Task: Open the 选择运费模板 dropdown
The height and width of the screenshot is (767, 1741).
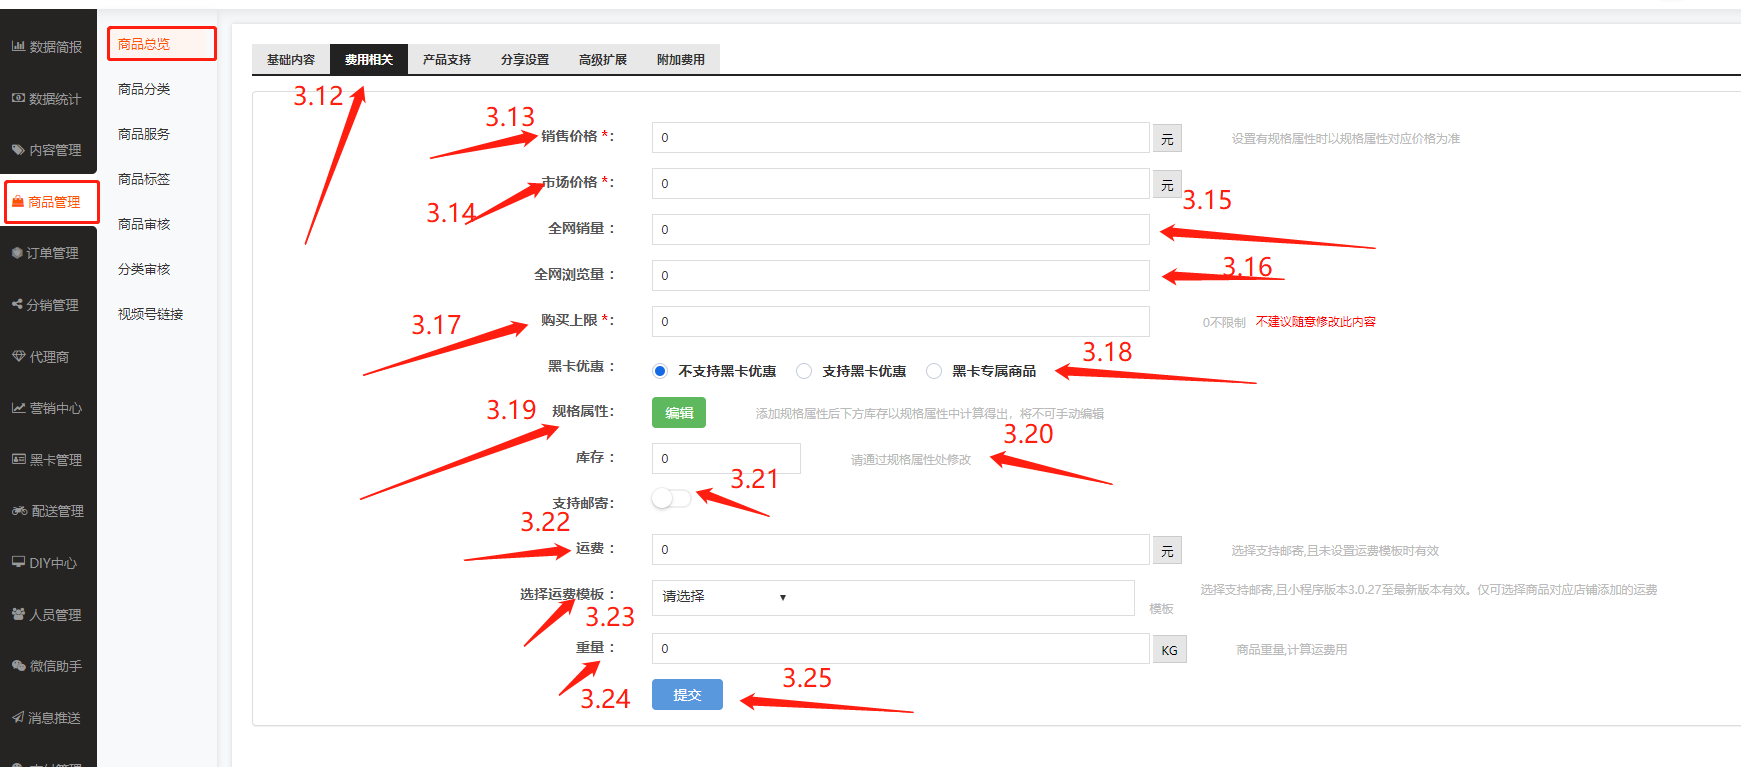Action: [x=892, y=597]
